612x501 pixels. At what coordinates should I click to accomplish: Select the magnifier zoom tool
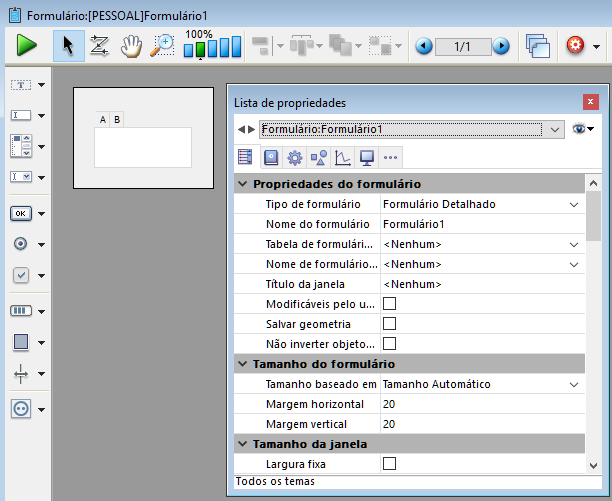(162, 46)
